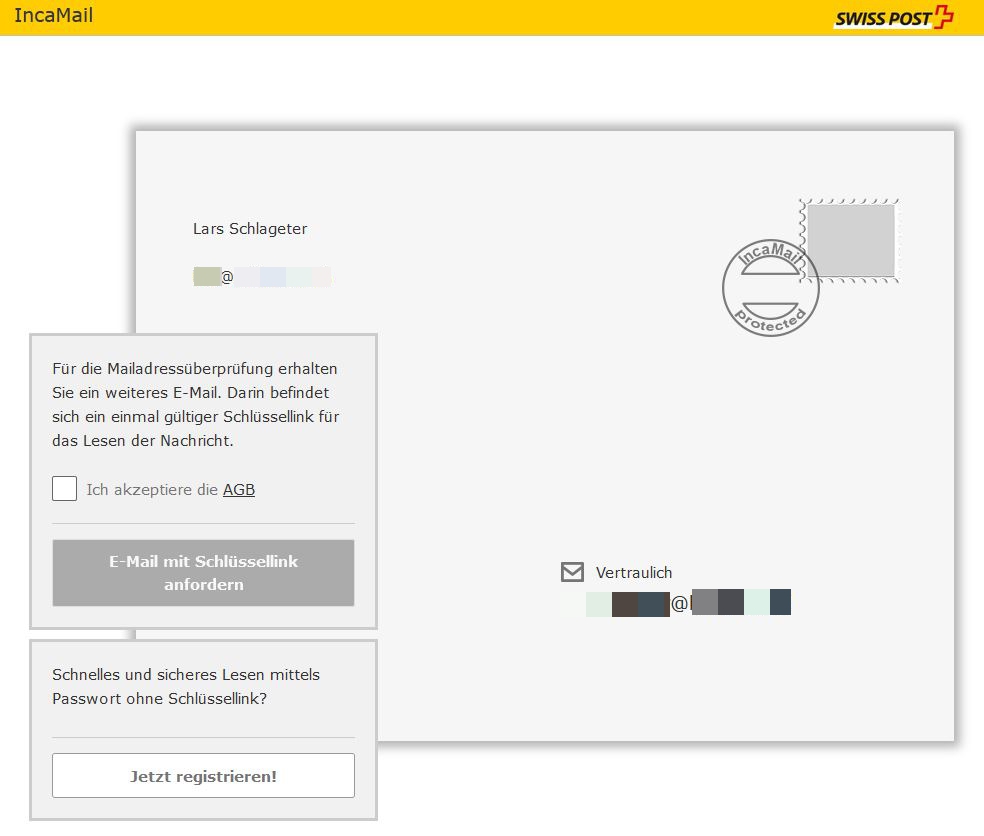Click the text 'Schnelles und sicheres Lesen mittels'

tap(186, 675)
